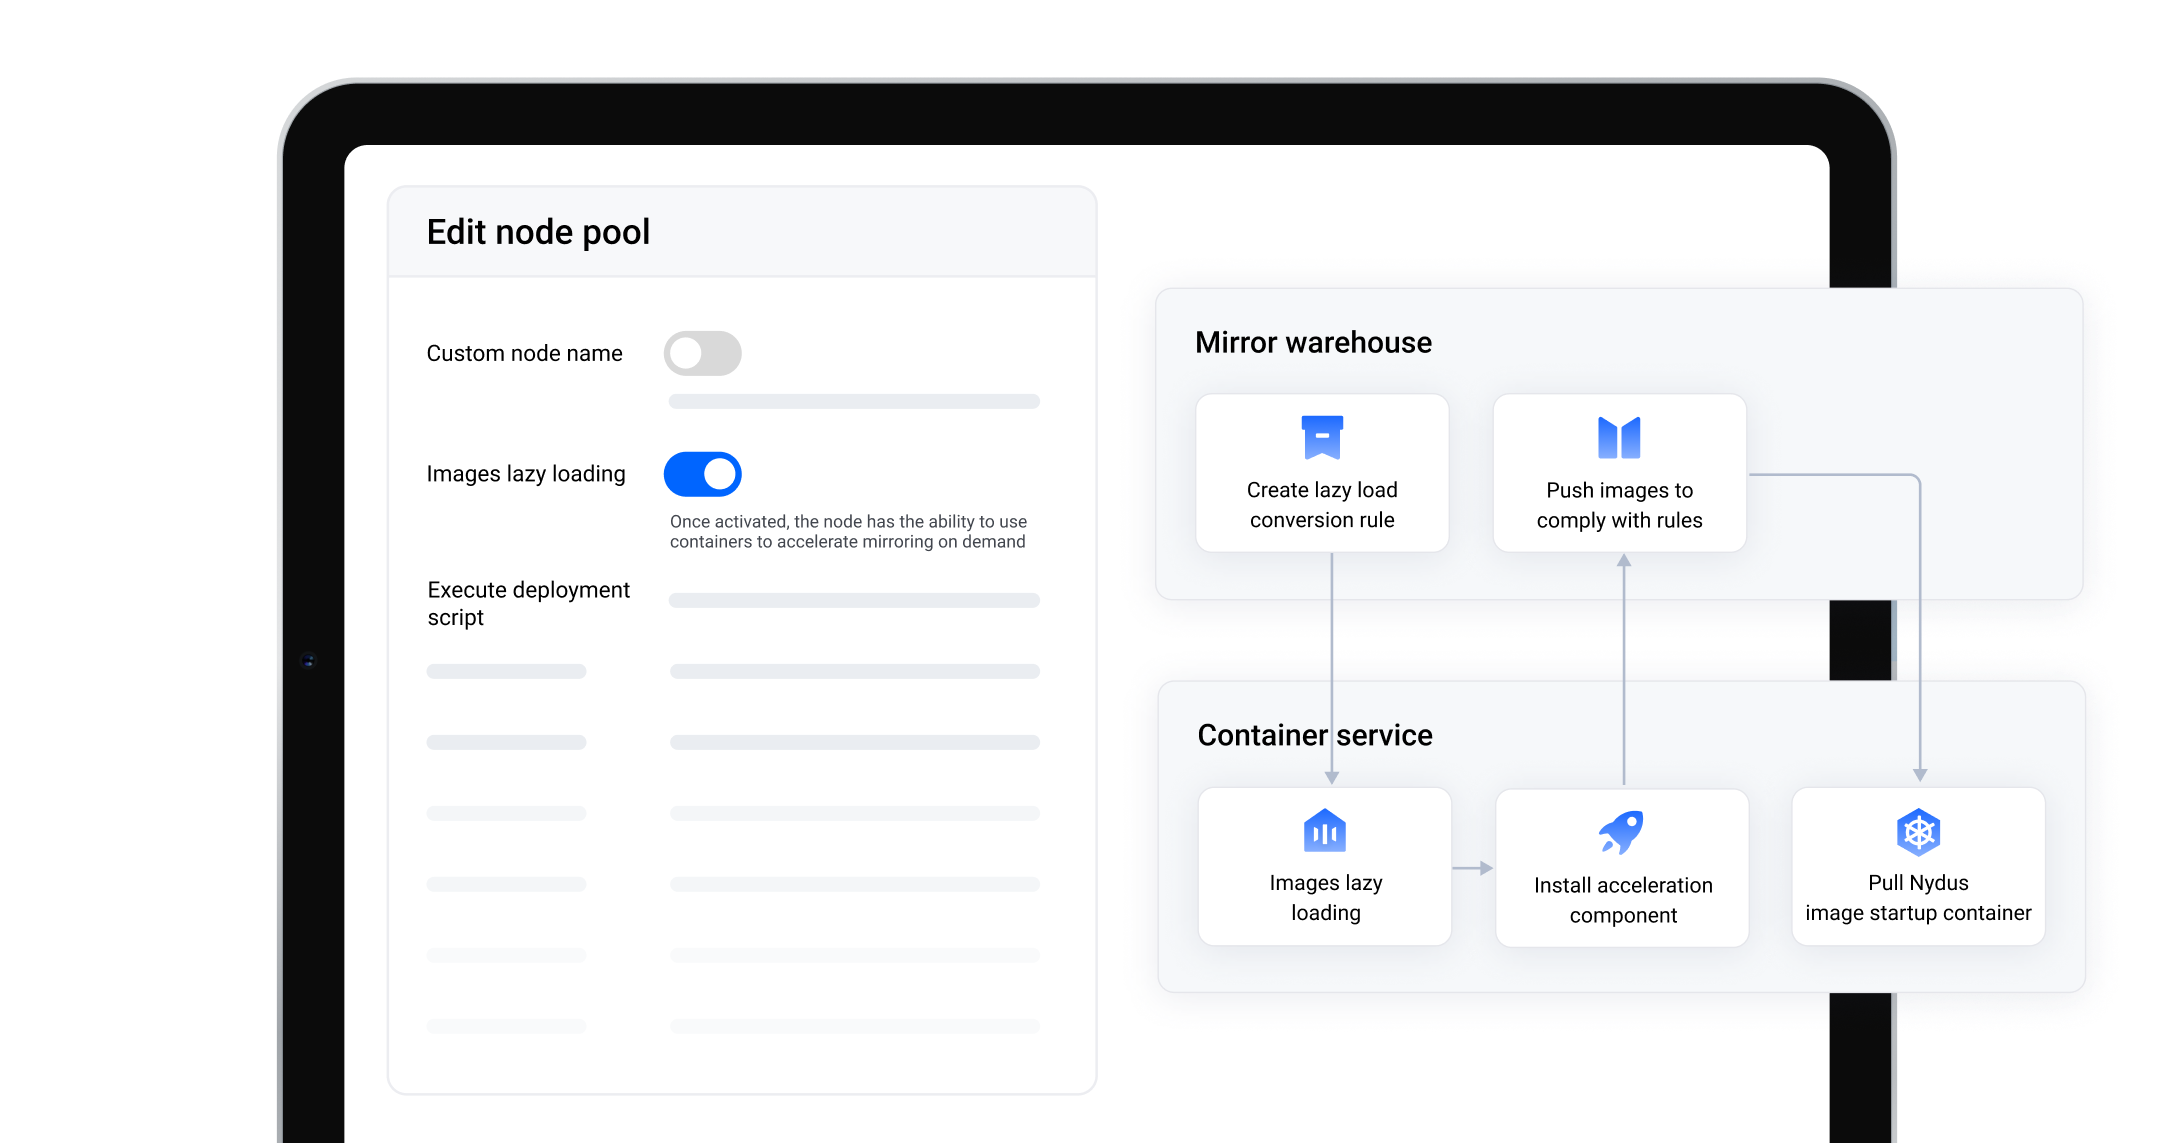Viewport: 2180px width, 1143px height.
Task: Click the 'Execute deployment script' label
Action: click(528, 603)
